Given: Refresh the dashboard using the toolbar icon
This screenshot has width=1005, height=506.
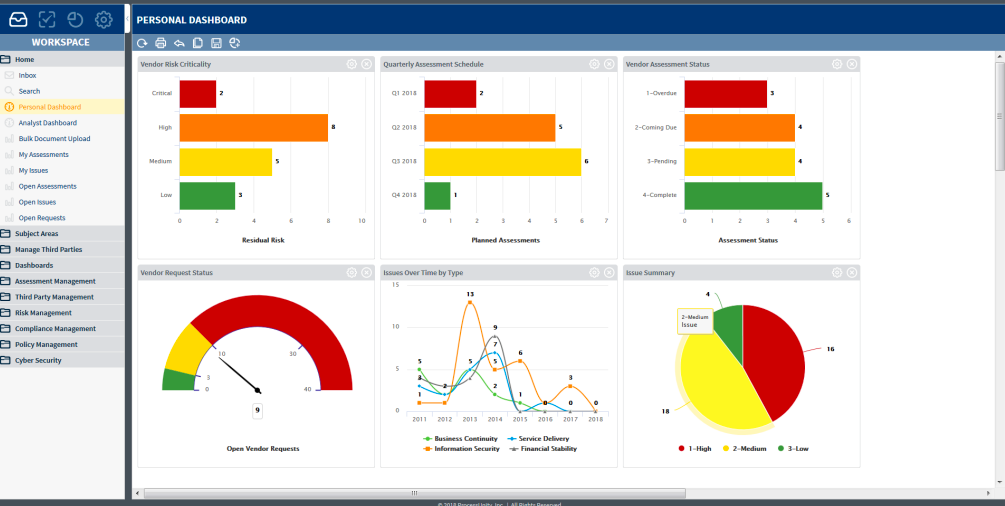Looking at the screenshot, I should click(x=142, y=43).
